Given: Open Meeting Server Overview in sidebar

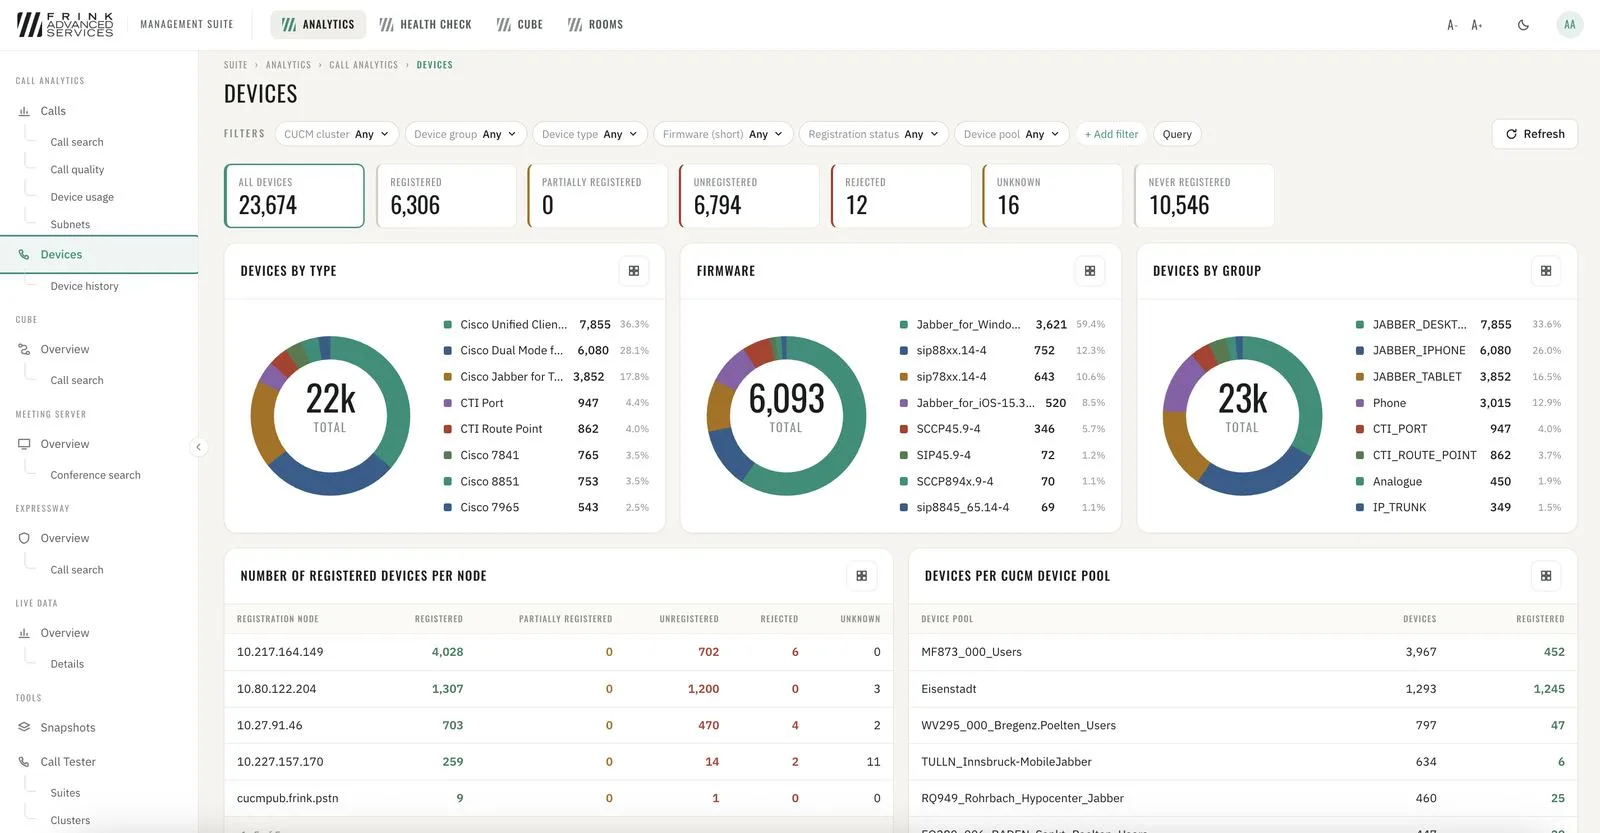Looking at the screenshot, I should [x=65, y=444].
